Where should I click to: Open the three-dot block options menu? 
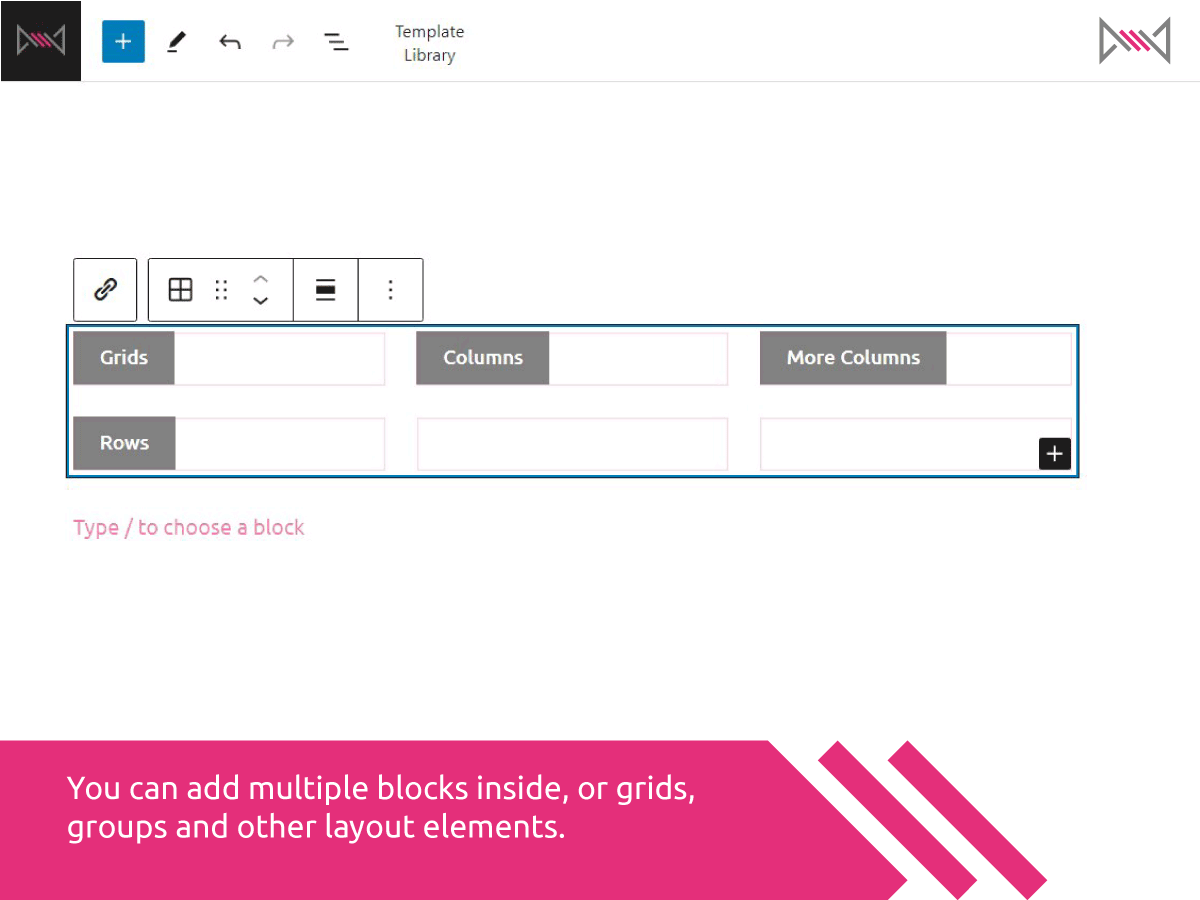pos(390,290)
